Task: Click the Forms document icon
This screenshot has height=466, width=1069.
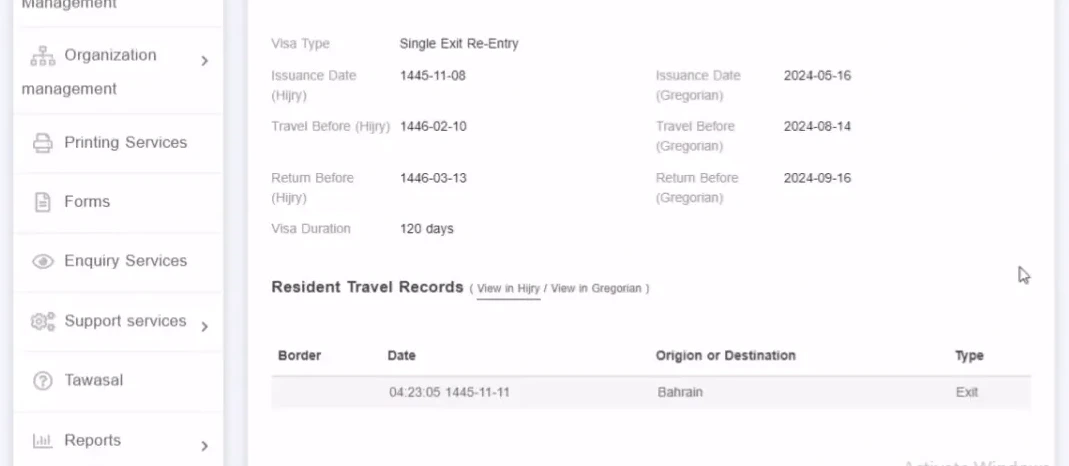Action: [x=43, y=202]
